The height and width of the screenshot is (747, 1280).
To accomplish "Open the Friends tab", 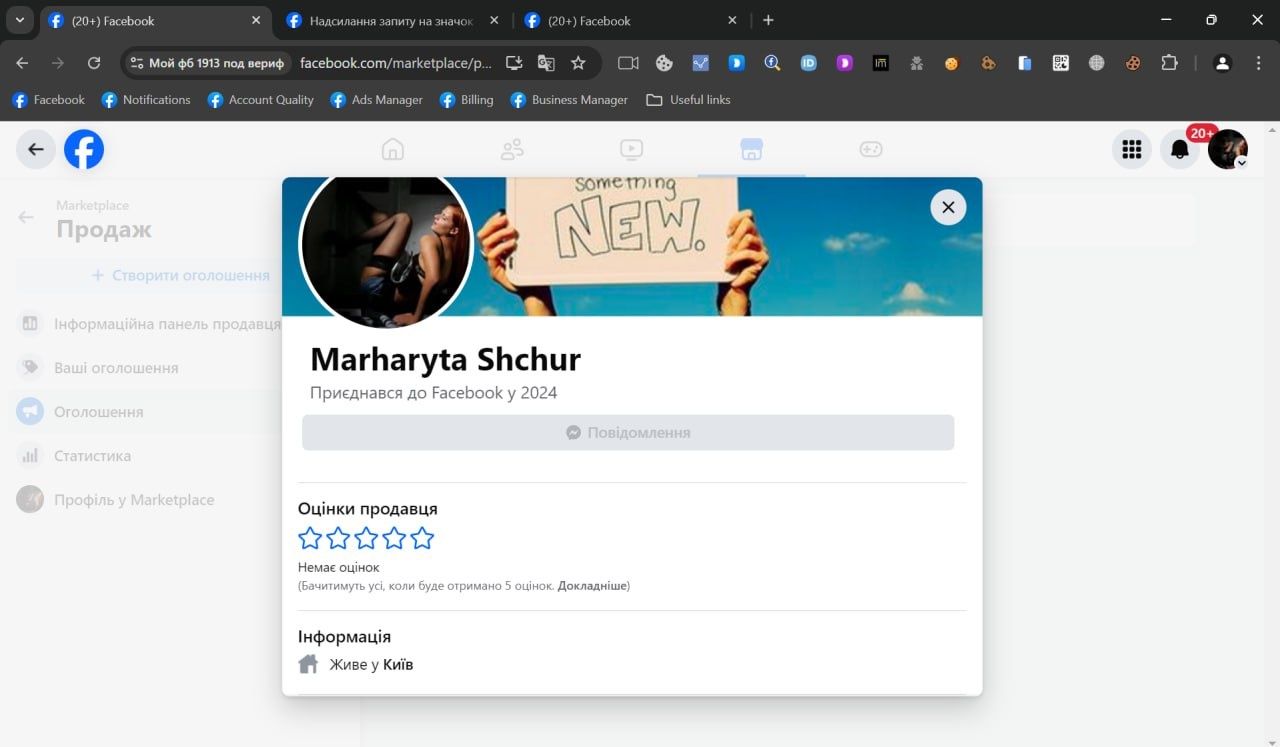I will [x=512, y=149].
